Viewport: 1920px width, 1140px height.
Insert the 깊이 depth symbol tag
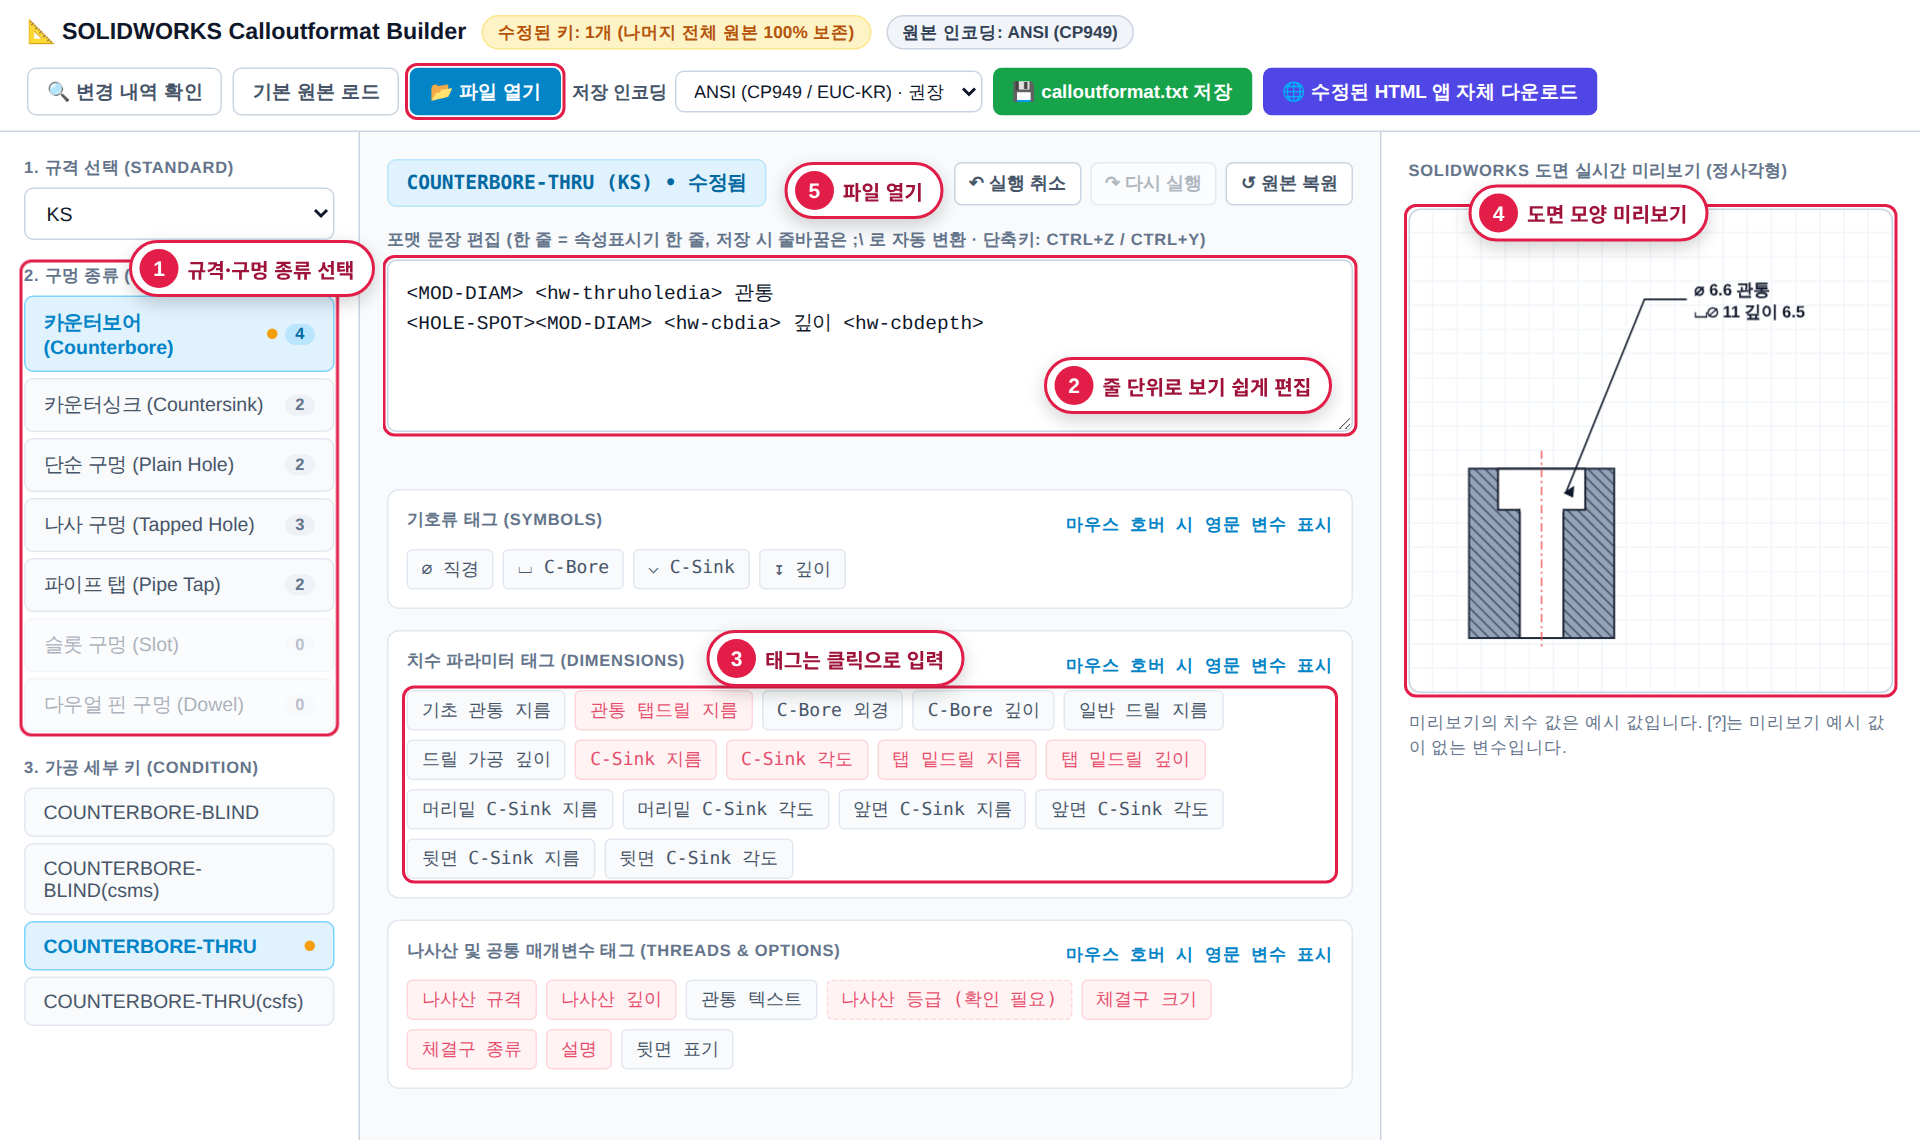(x=802, y=569)
